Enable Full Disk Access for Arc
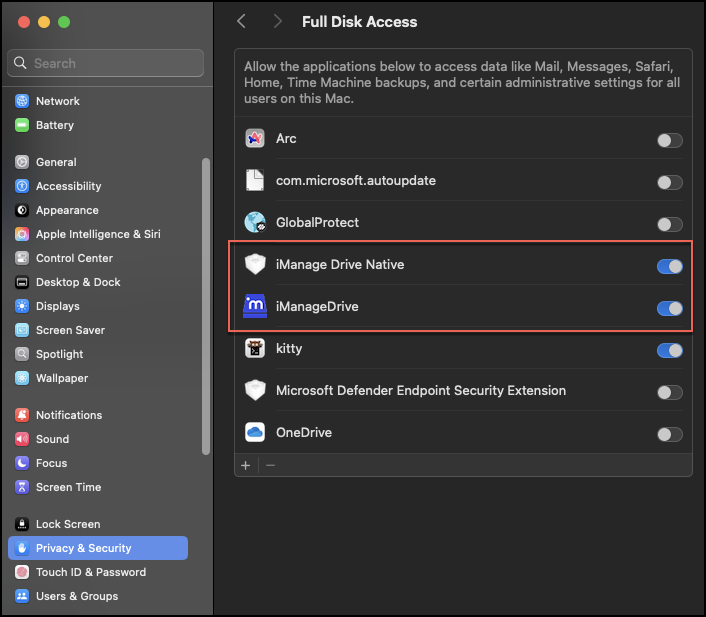The image size is (706, 617). tap(669, 140)
